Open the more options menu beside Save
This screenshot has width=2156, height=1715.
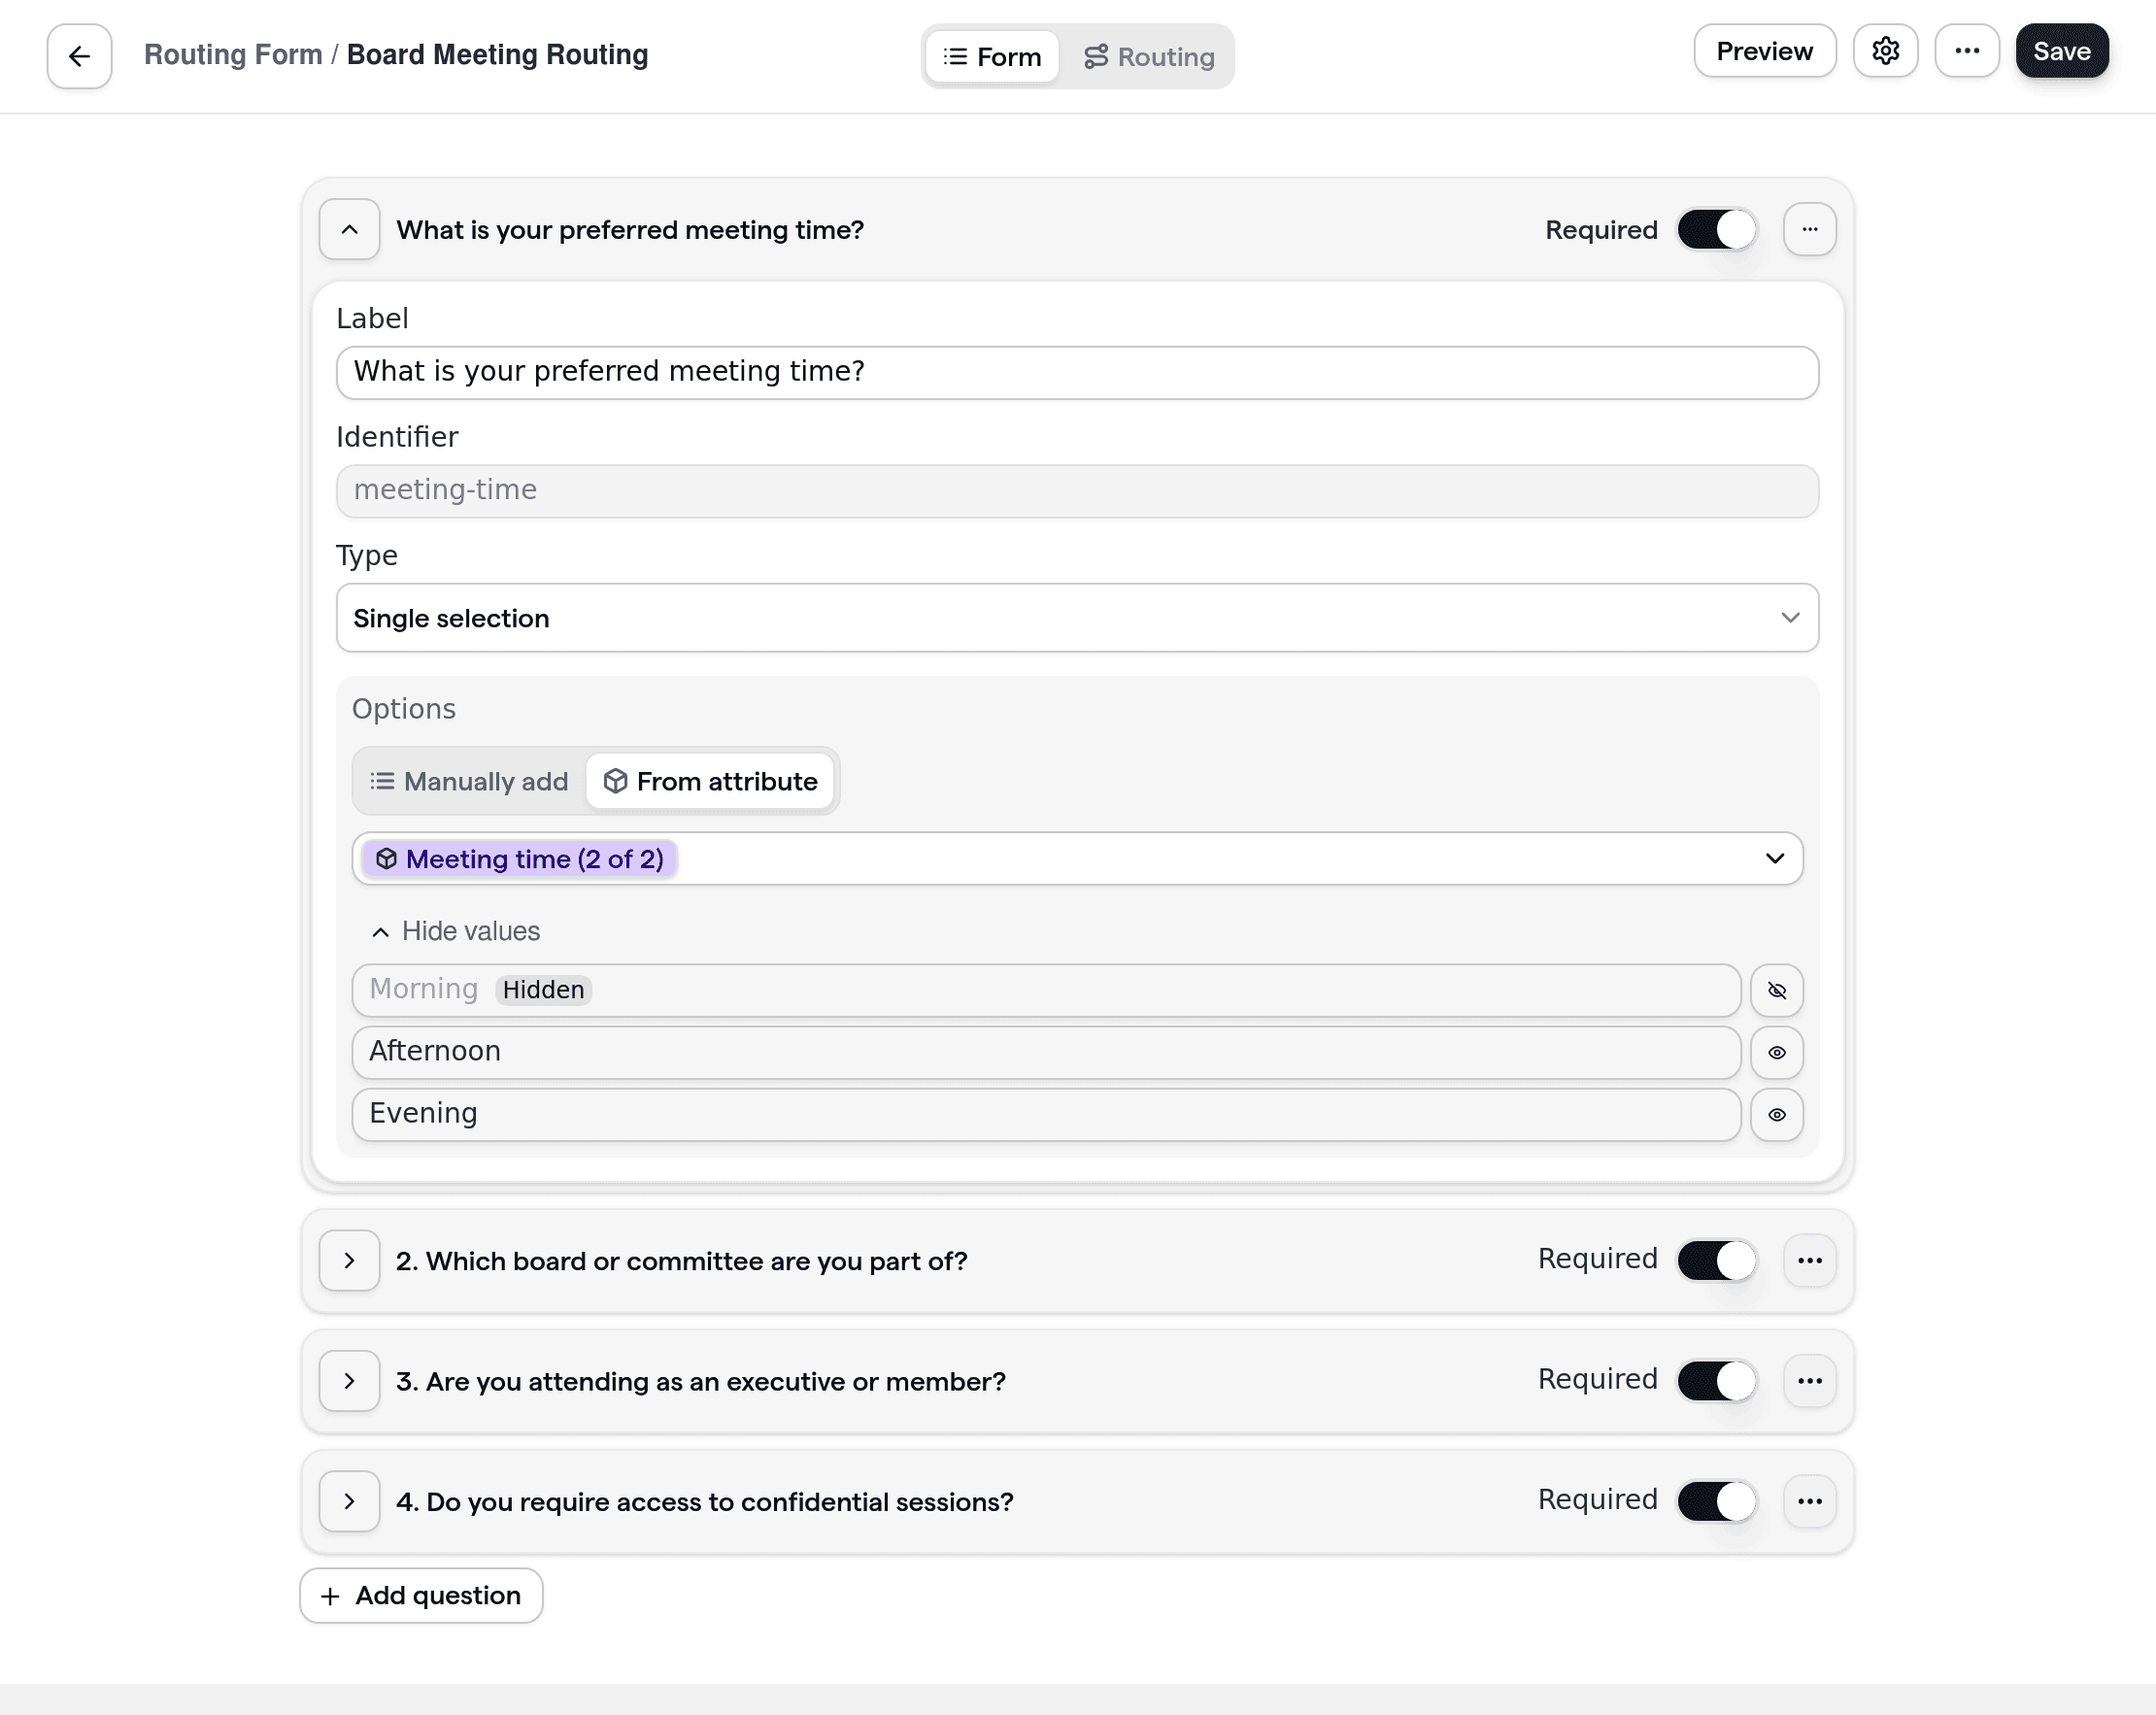point(1967,51)
